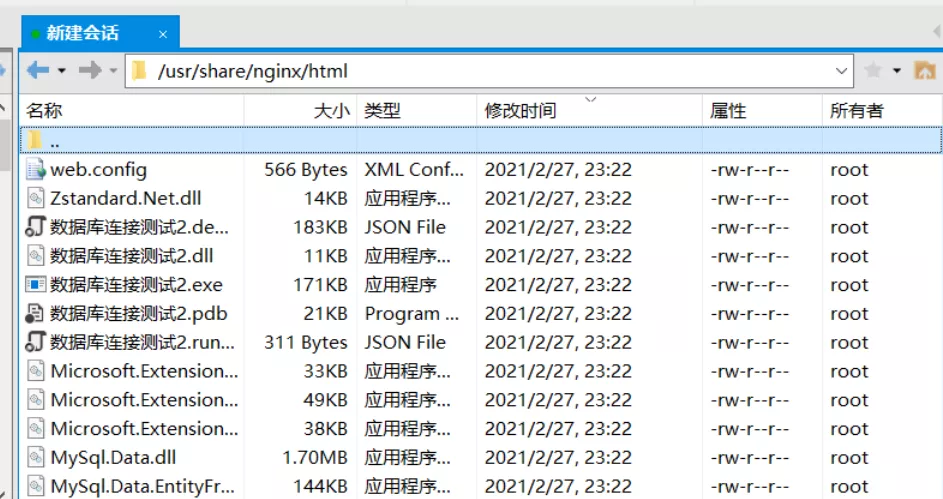Open the forward arrow history dropdown
The image size is (943, 499).
pos(113,71)
